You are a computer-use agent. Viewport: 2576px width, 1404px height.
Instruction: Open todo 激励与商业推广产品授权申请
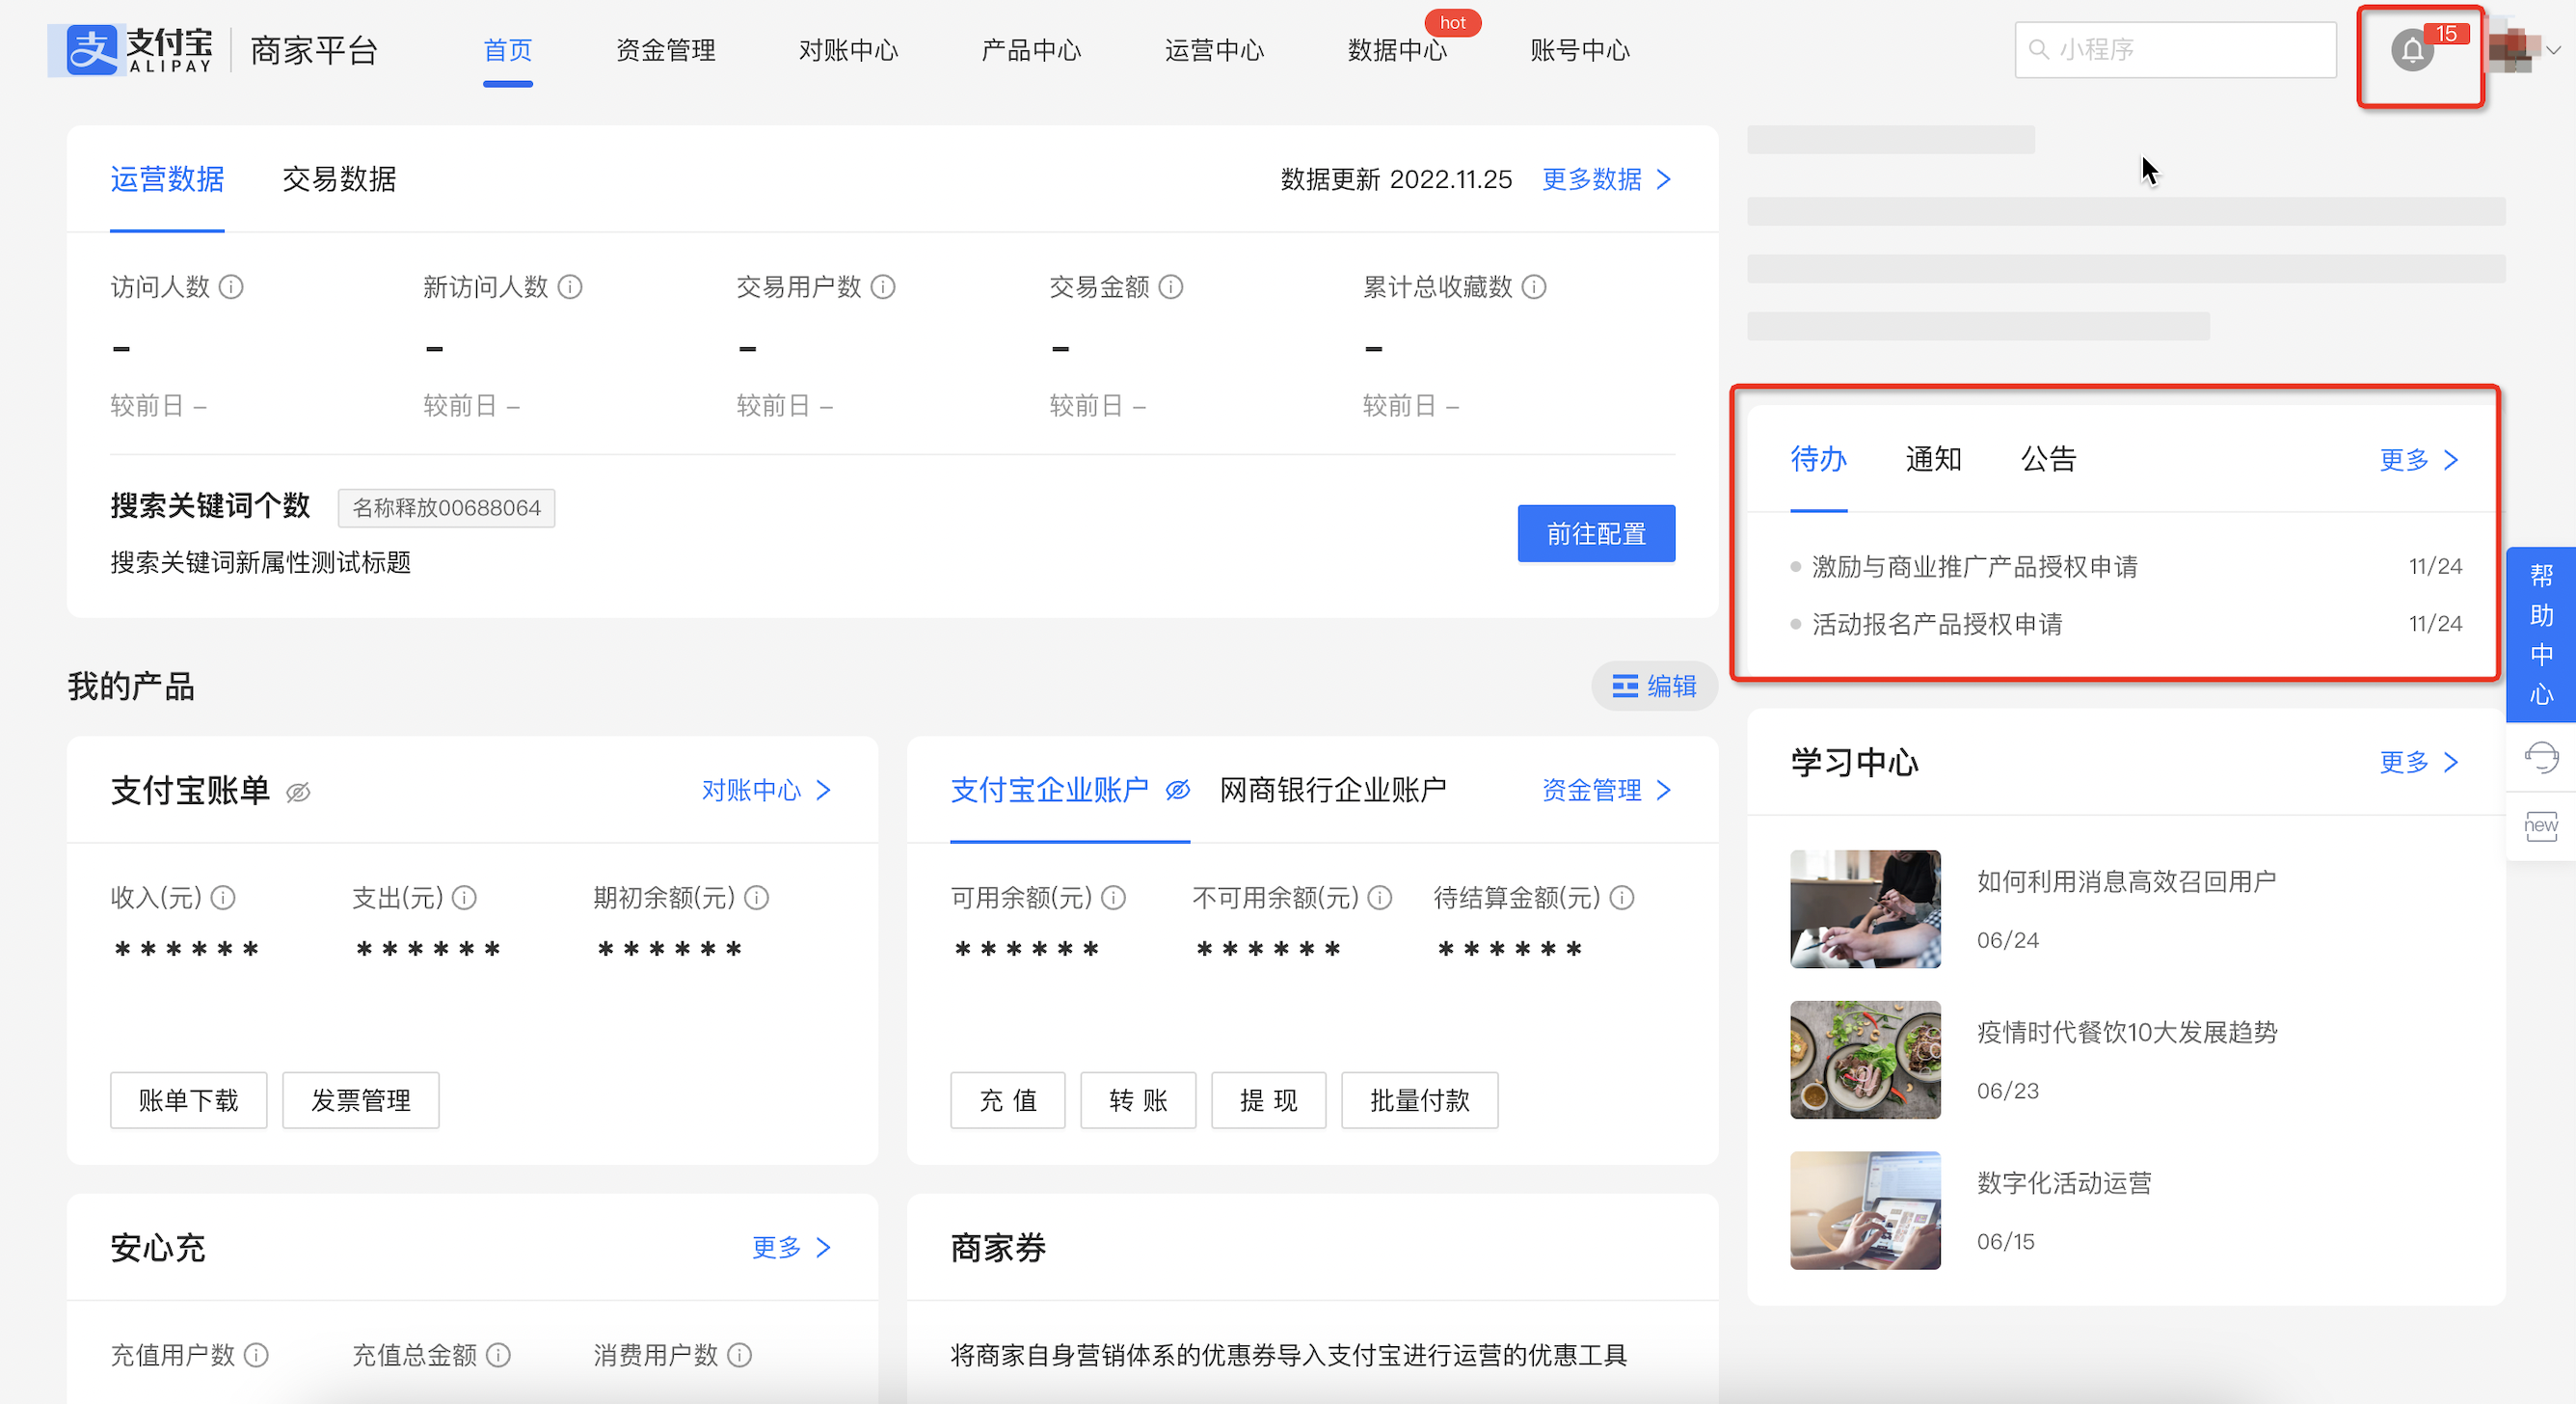[1974, 567]
